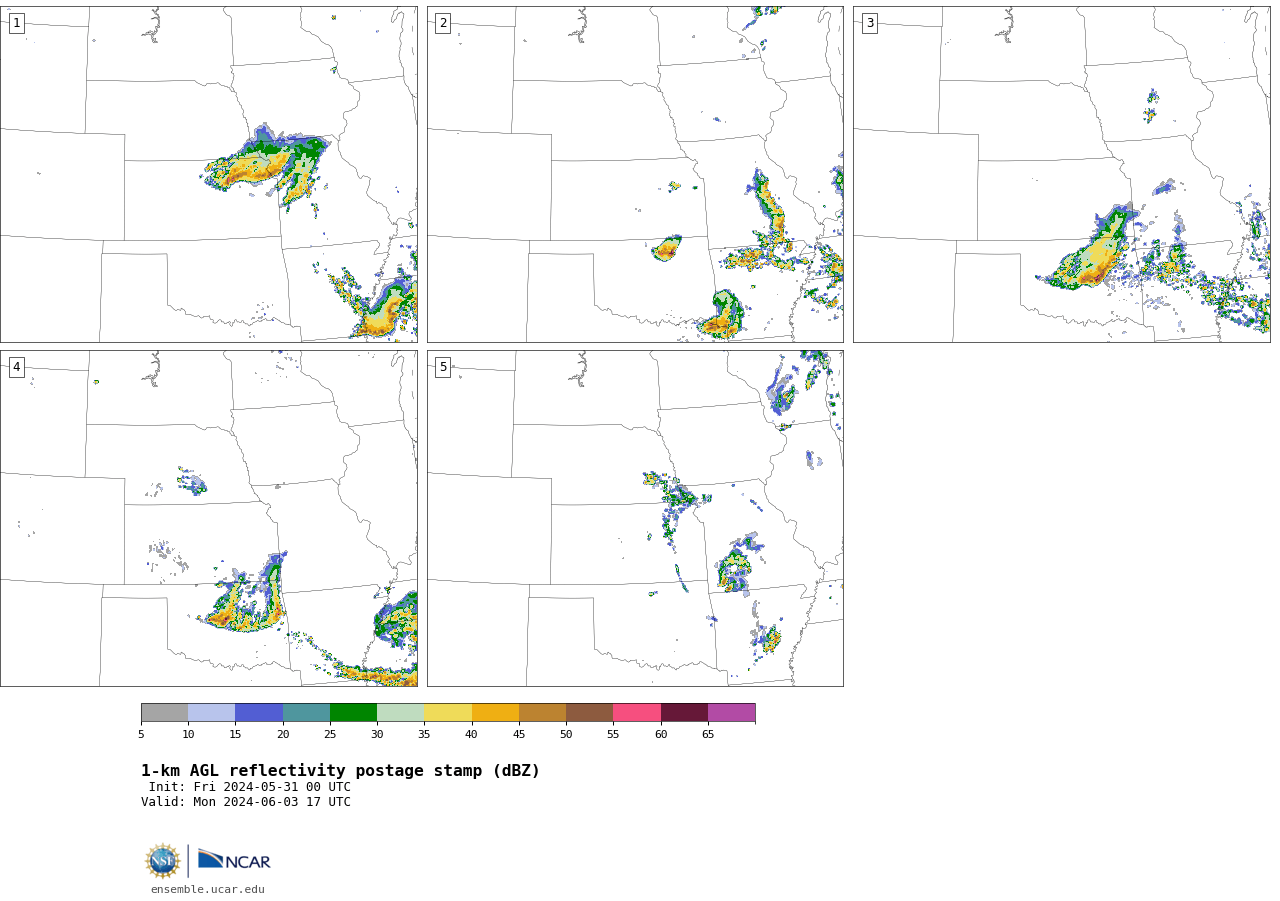The width and height of the screenshot is (1280, 901).
Task: Click the panel number label 2
Action: click(443, 23)
